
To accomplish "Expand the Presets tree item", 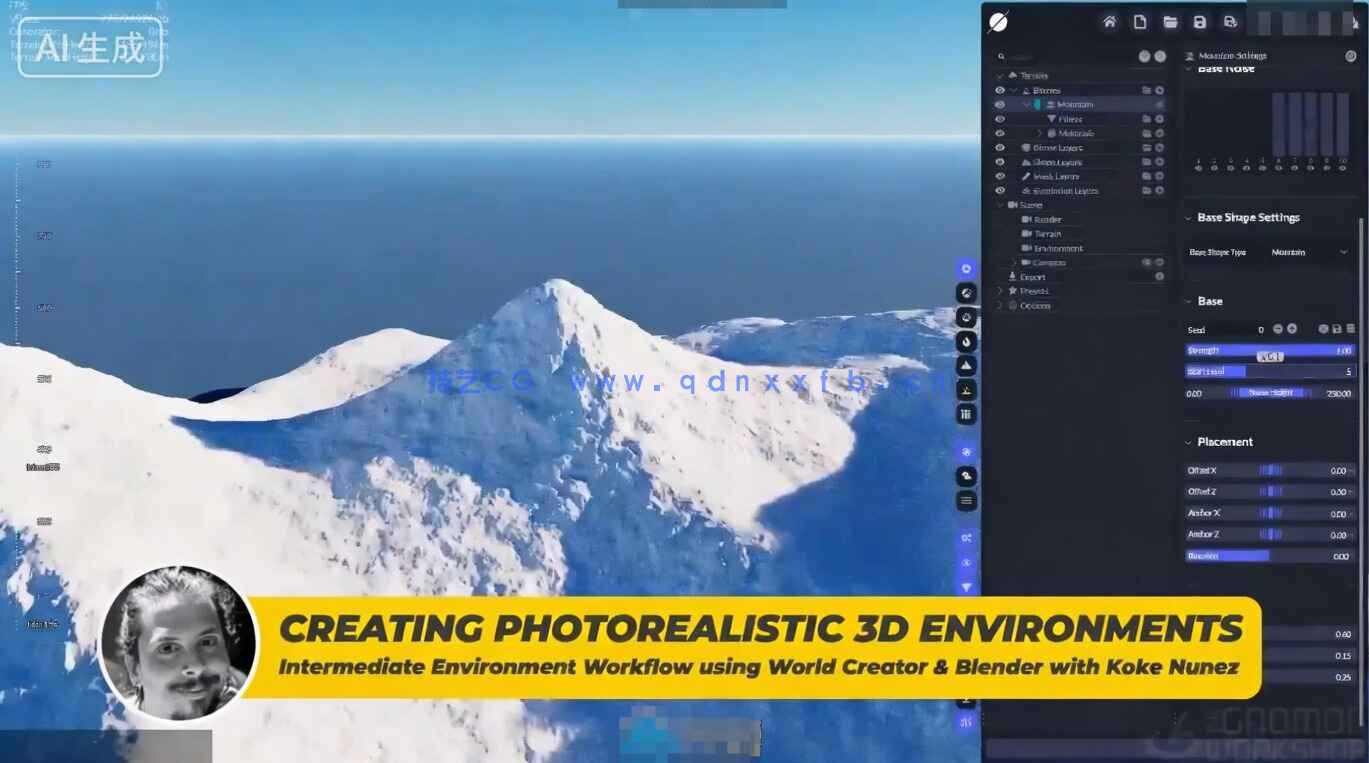I will [x=1000, y=291].
